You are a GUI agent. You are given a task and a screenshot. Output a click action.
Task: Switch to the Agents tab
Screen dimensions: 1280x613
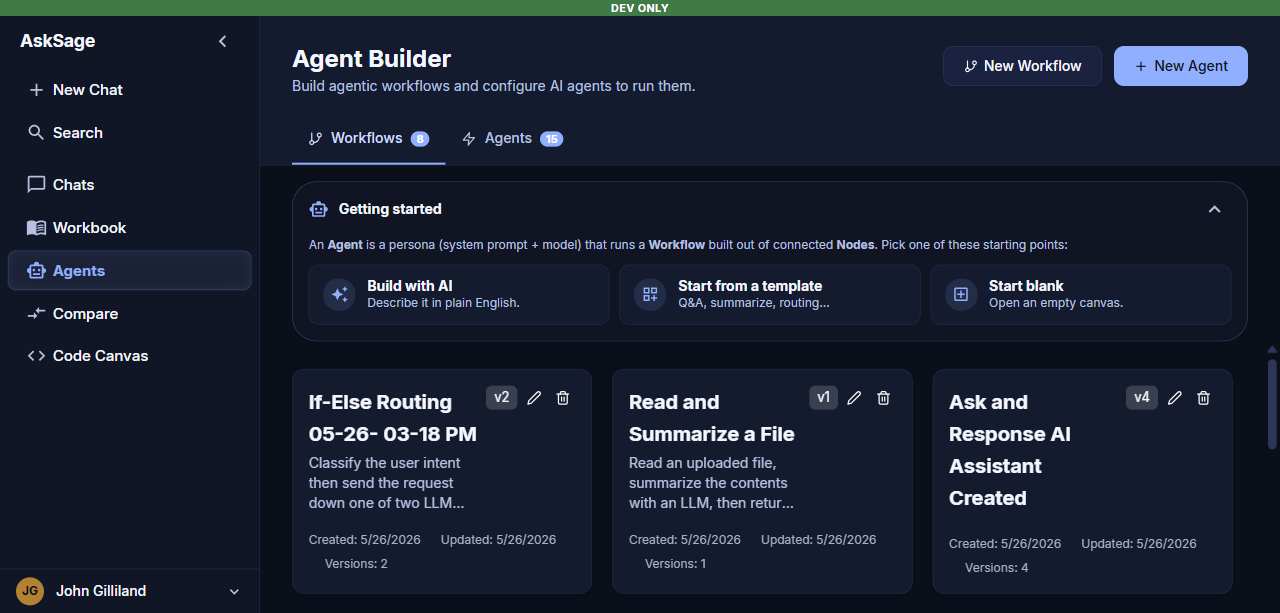tap(512, 139)
